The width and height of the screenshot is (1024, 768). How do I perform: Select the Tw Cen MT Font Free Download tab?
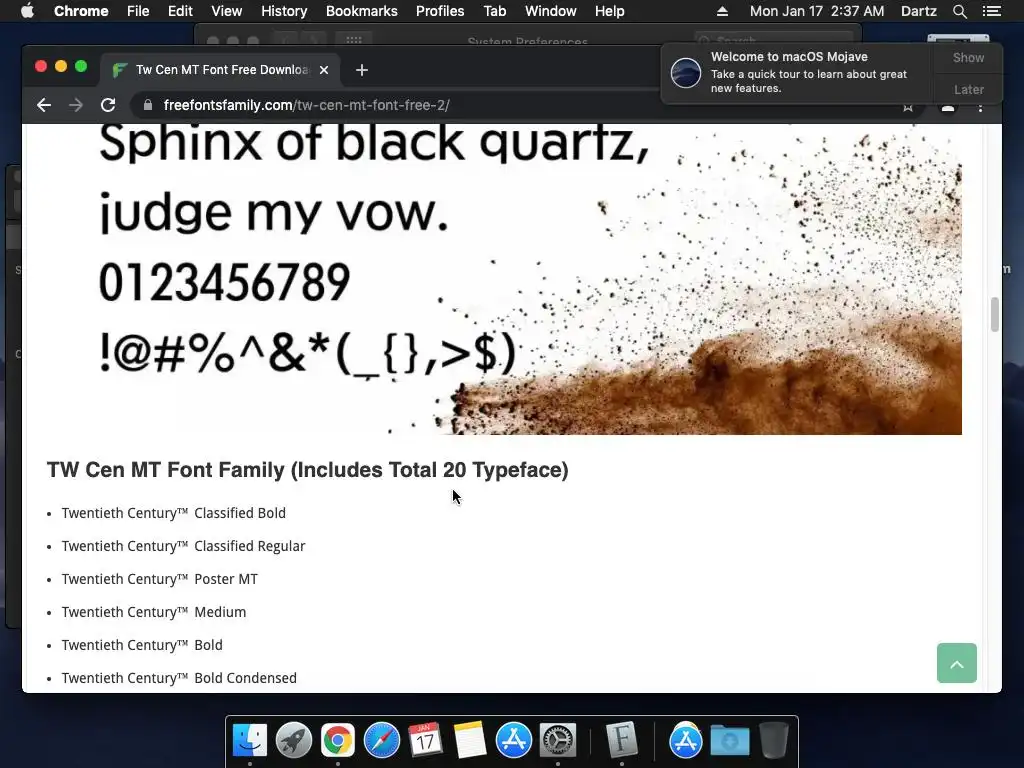click(220, 70)
